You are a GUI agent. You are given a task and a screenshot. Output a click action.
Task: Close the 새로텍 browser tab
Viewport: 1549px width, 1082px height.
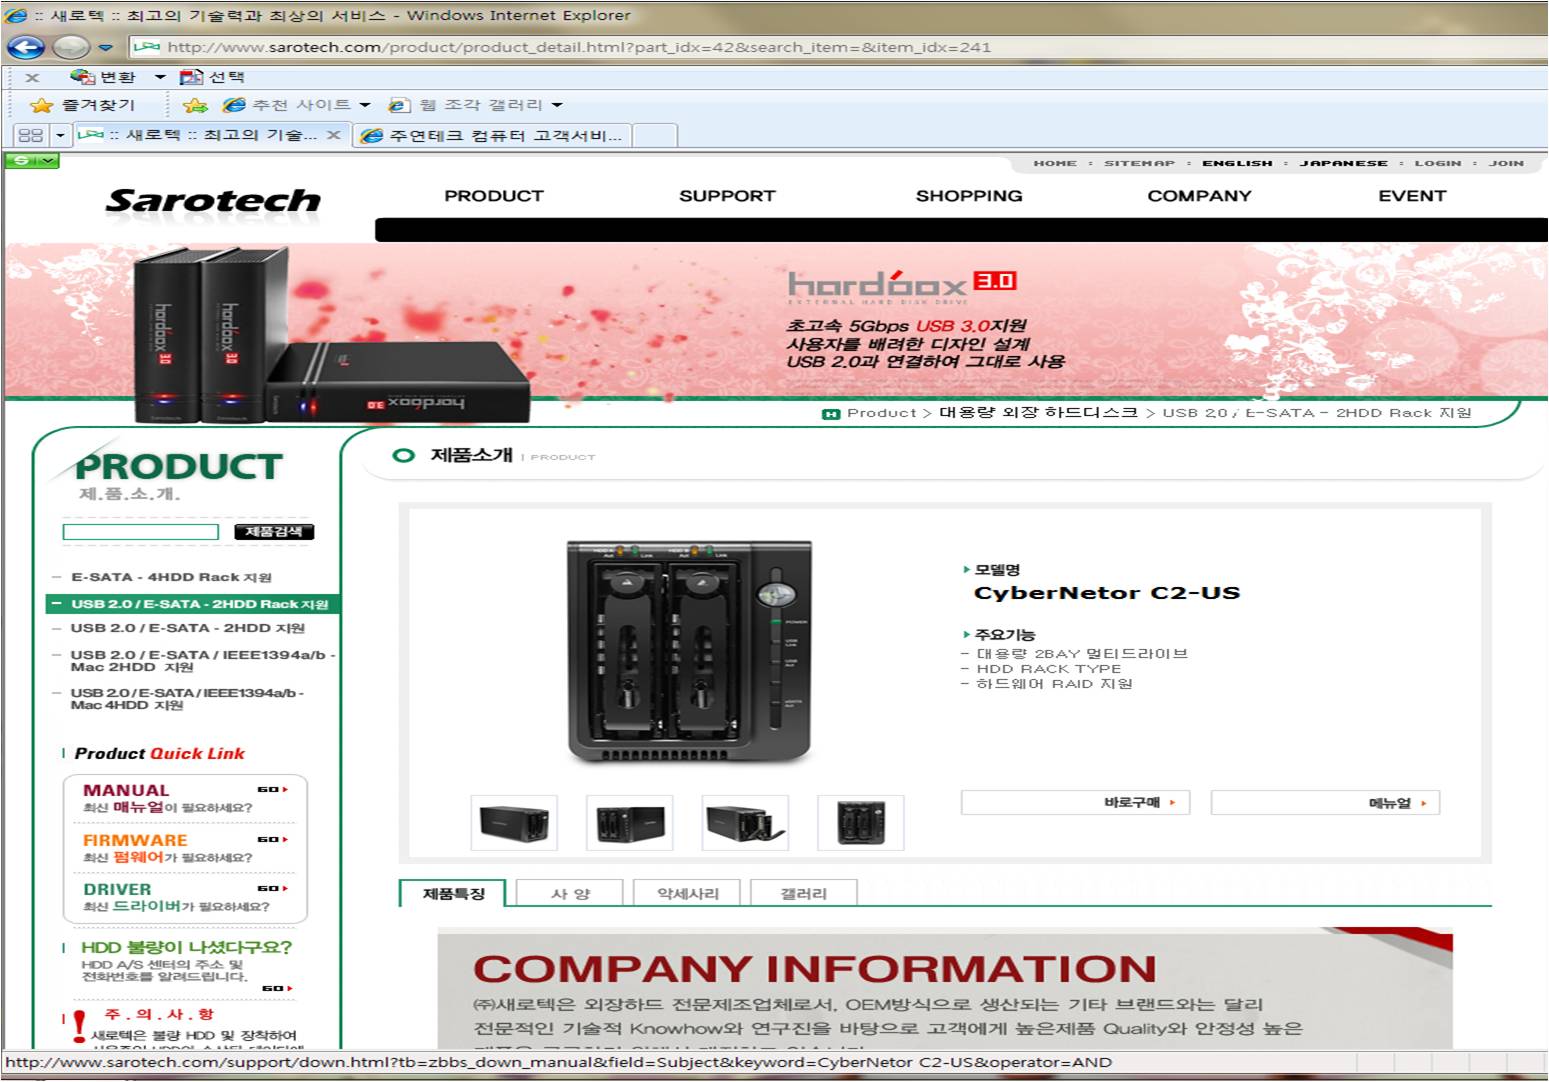tap(334, 134)
